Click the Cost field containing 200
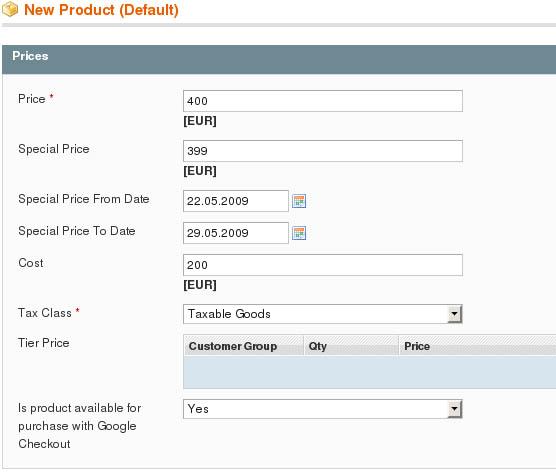 323,265
